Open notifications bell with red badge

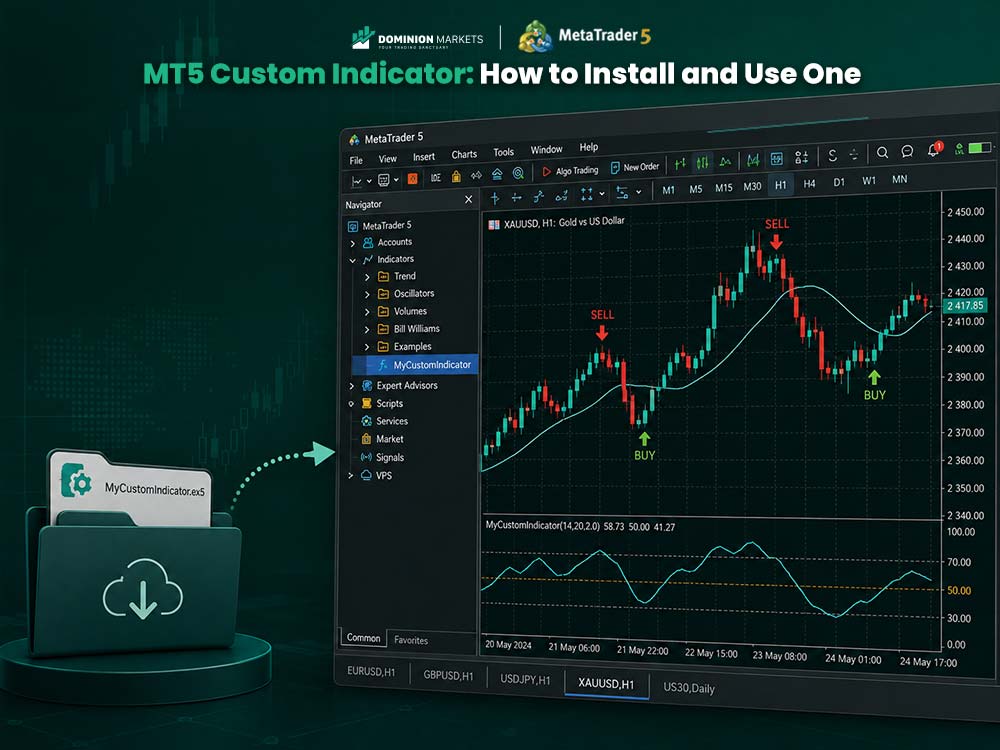tap(934, 149)
